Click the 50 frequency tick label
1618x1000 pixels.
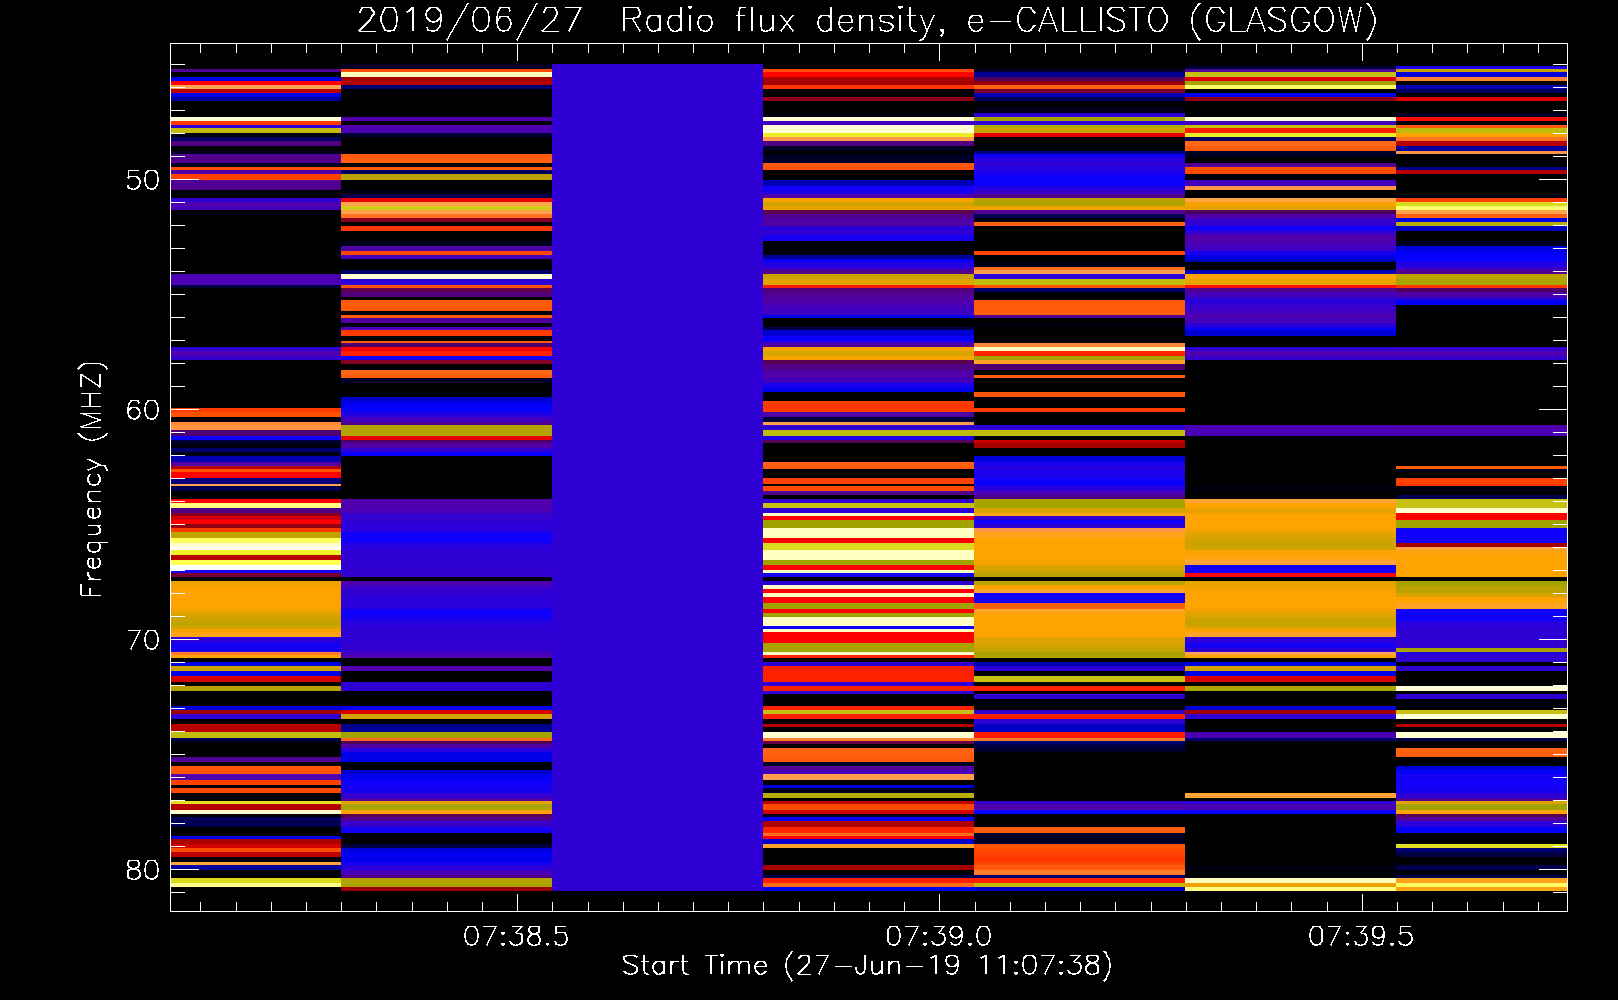(143, 180)
